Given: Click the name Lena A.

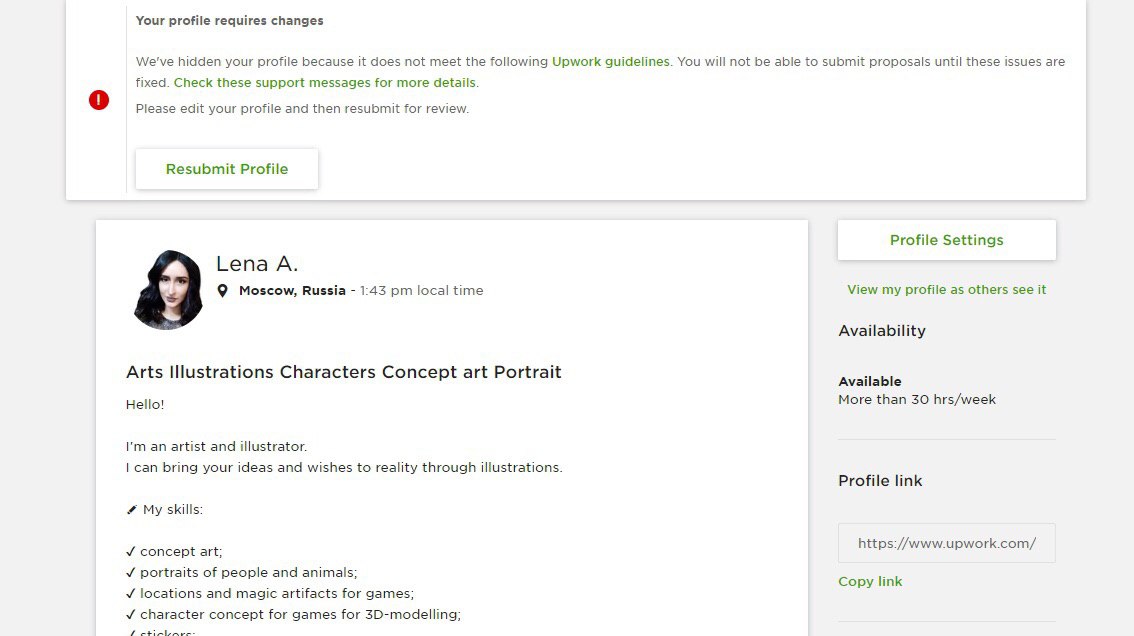Looking at the screenshot, I should click(257, 264).
